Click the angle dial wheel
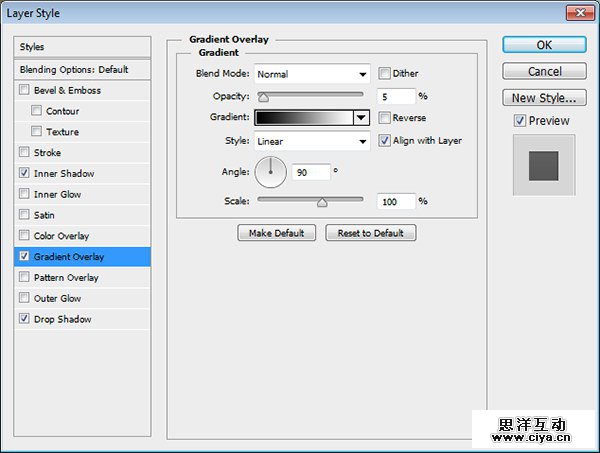600x453 pixels. pos(270,173)
